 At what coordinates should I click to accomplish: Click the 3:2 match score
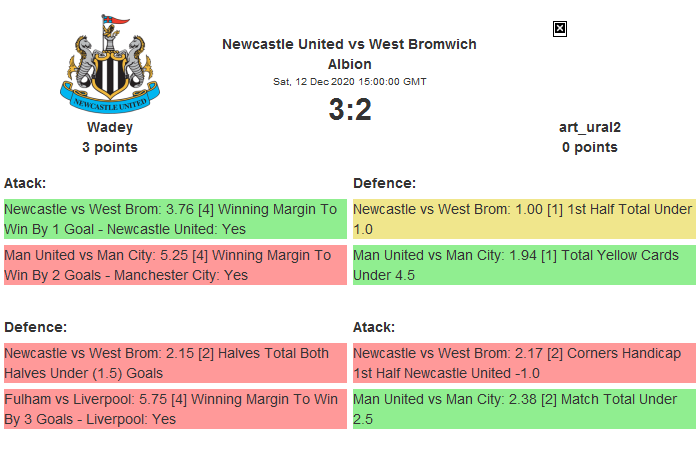coord(350,110)
